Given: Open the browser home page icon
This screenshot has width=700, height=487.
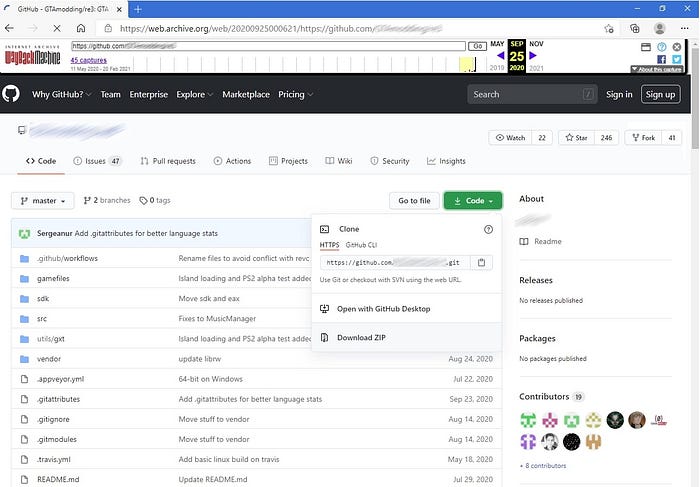Looking at the screenshot, I should click(x=81, y=28).
